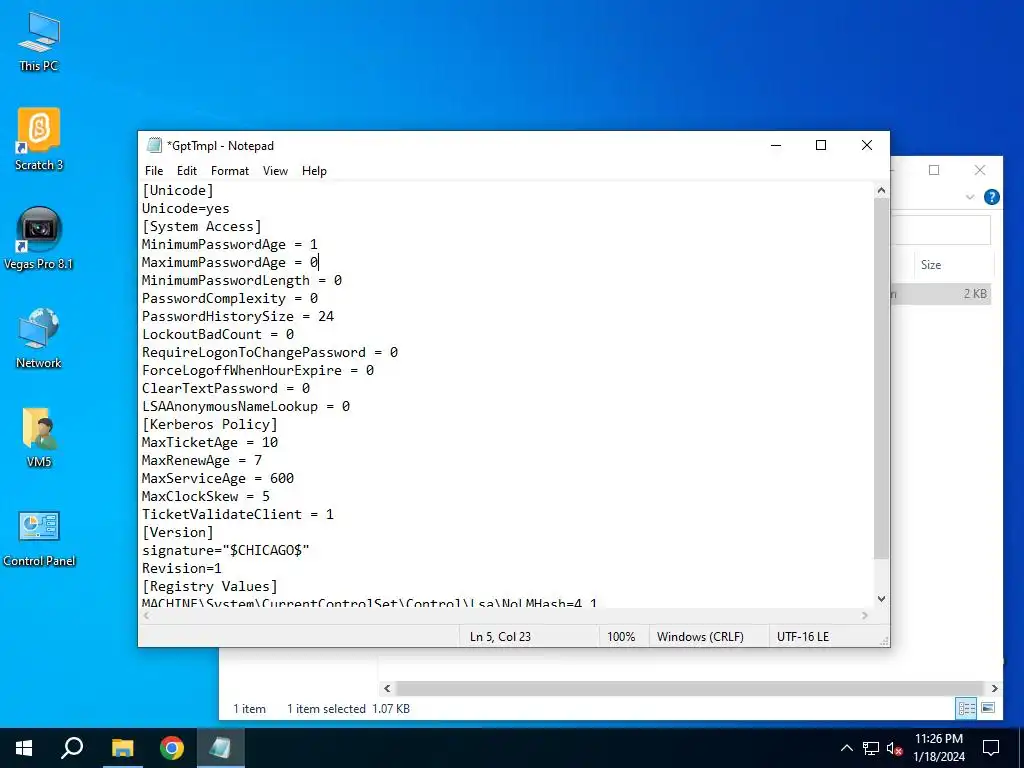Click the 'RequireLogonToChangePassword = 0' line

tap(270, 352)
